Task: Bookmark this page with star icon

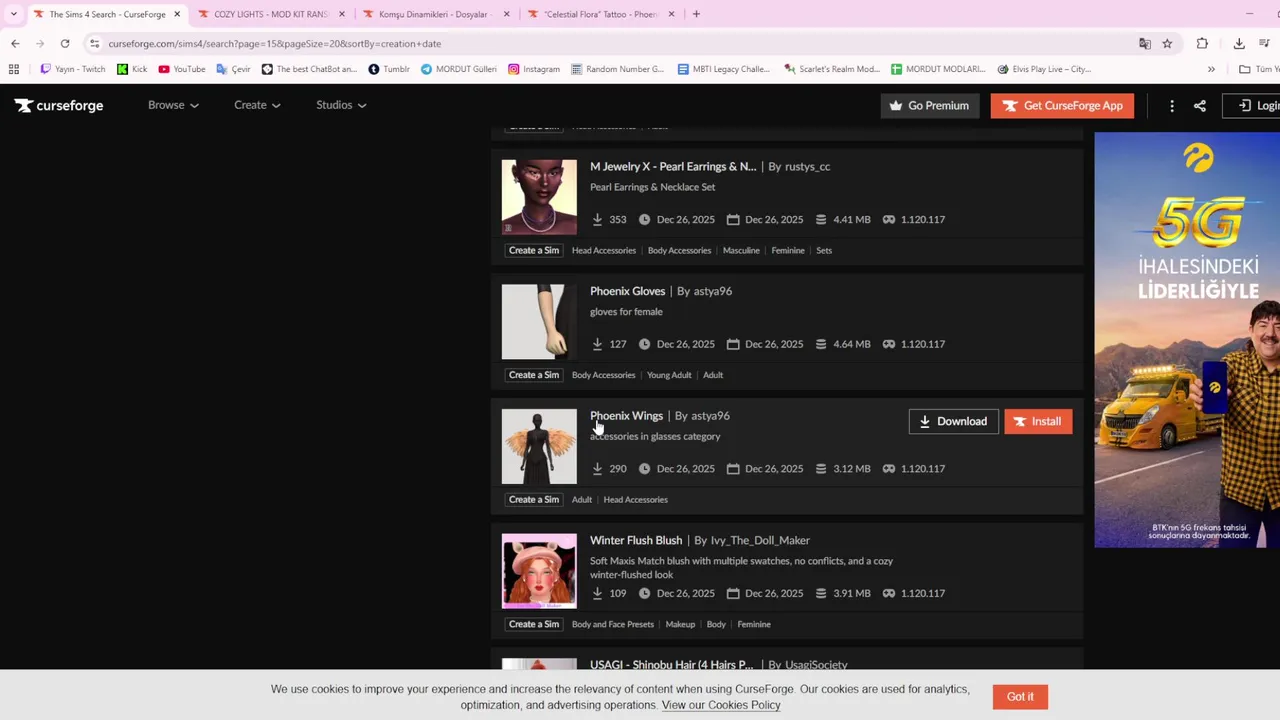Action: [1167, 44]
